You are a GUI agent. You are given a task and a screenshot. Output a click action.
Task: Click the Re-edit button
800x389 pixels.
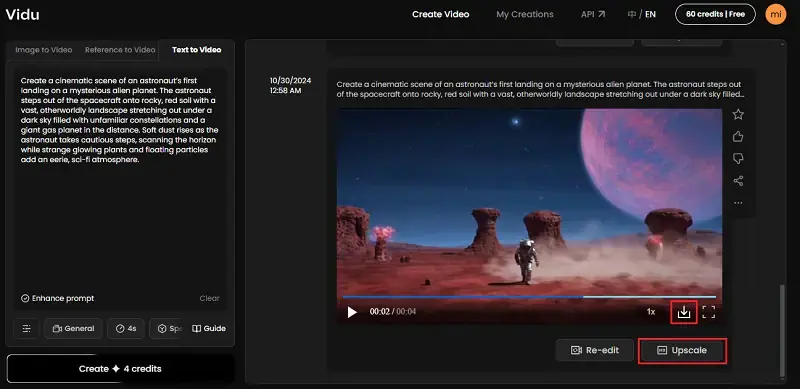tap(595, 350)
